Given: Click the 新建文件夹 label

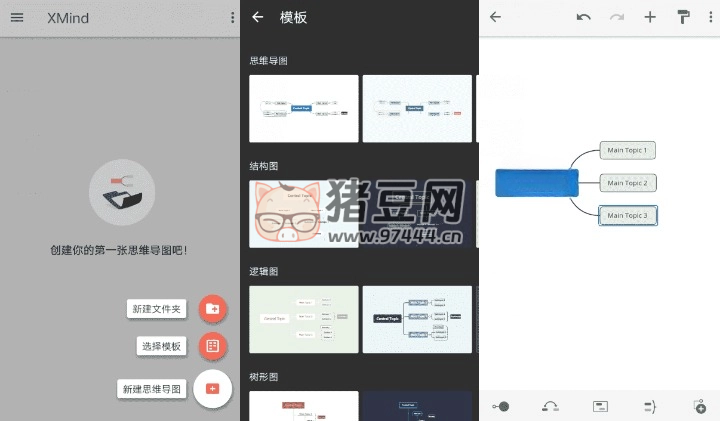Looking at the screenshot, I should point(157,309).
